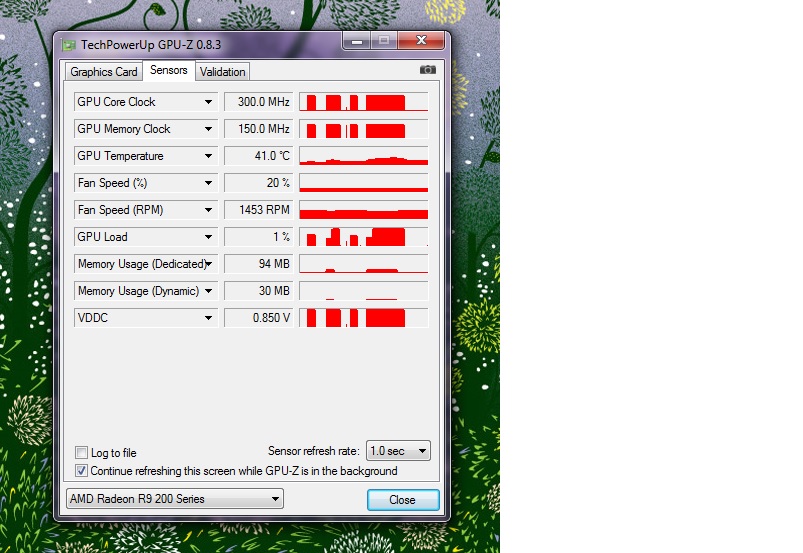Click the Memory Usage (Dedicated) graph
Screen dimensions: 803x553
click(364, 264)
